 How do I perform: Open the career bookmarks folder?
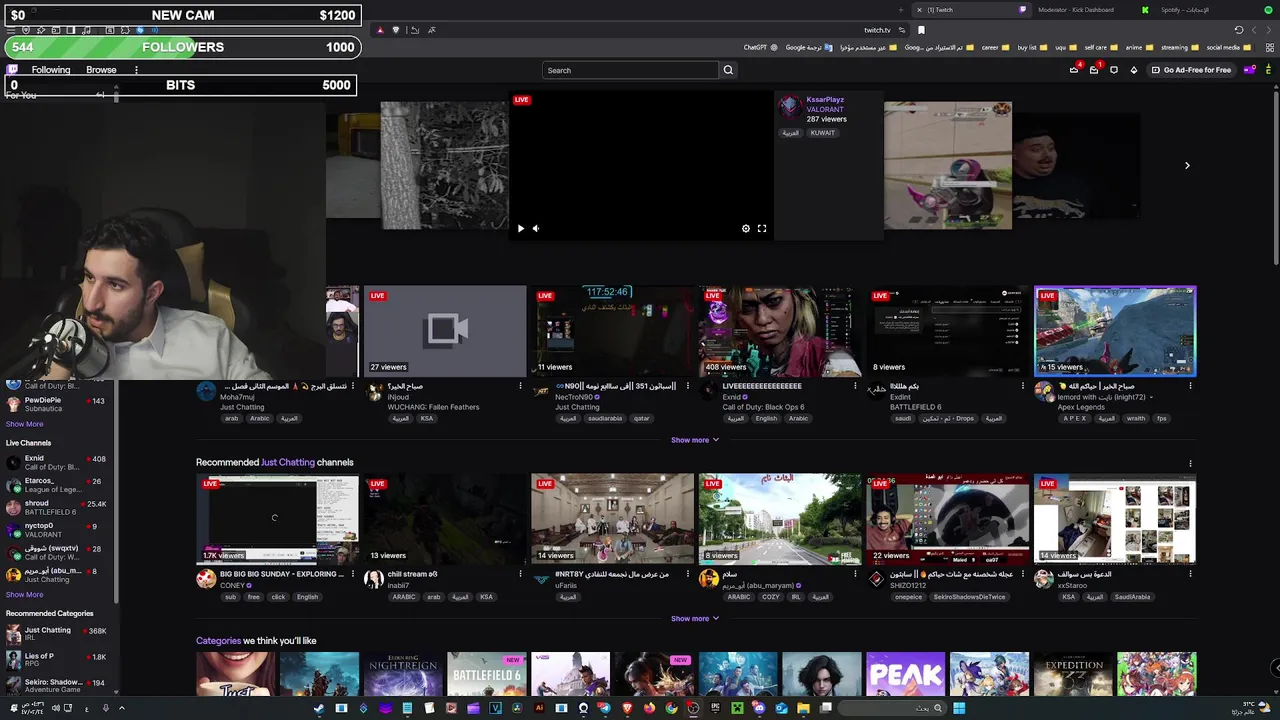[996, 47]
